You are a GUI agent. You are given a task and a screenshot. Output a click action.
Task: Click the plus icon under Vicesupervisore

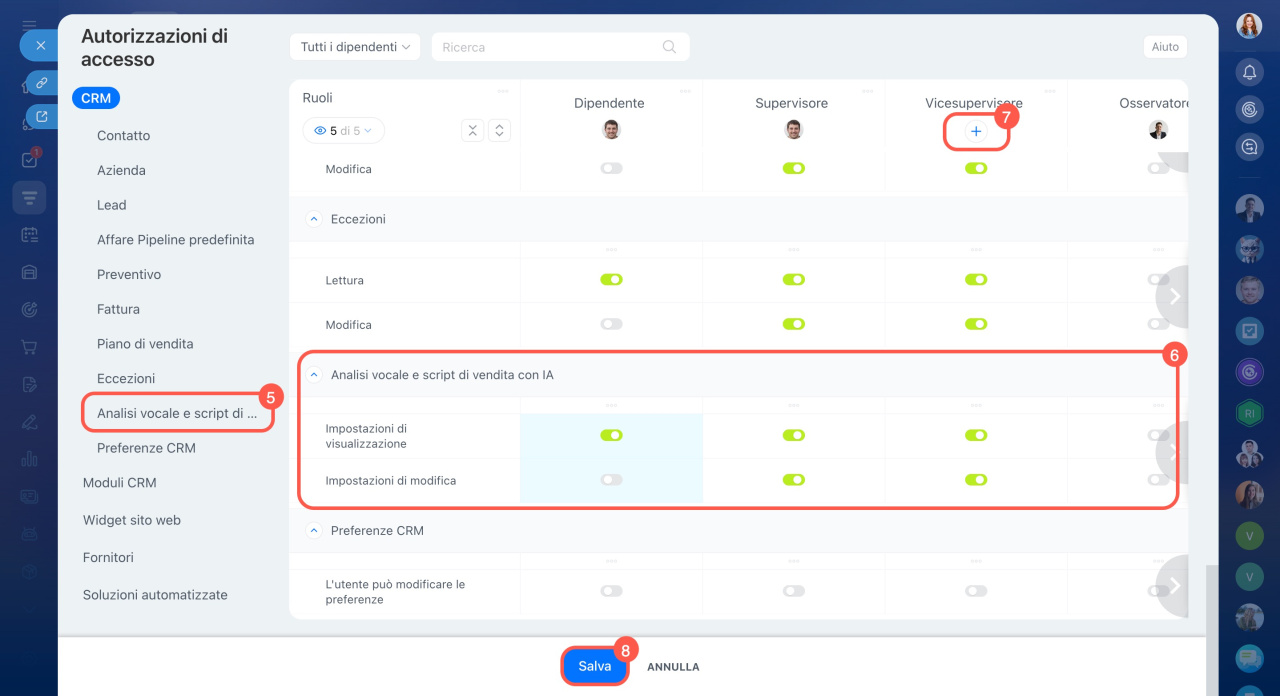pos(976,131)
